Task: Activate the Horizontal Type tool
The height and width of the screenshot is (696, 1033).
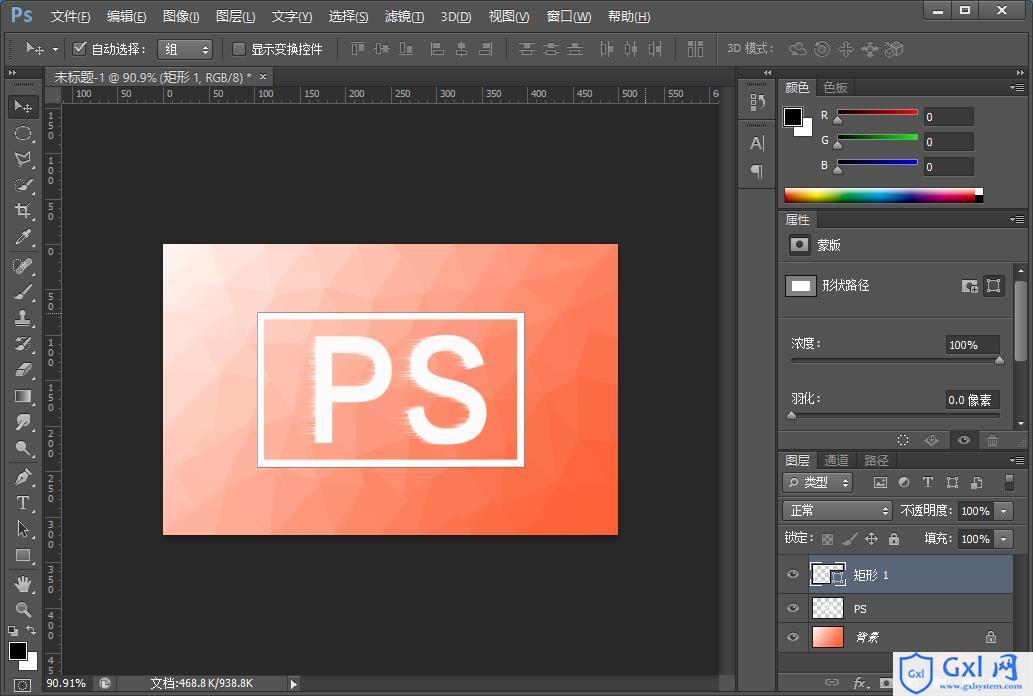Action: pos(23,503)
